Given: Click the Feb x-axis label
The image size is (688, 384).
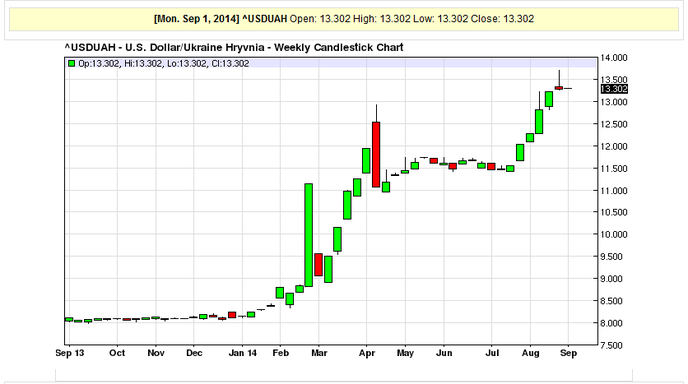Looking at the screenshot, I should (x=281, y=353).
